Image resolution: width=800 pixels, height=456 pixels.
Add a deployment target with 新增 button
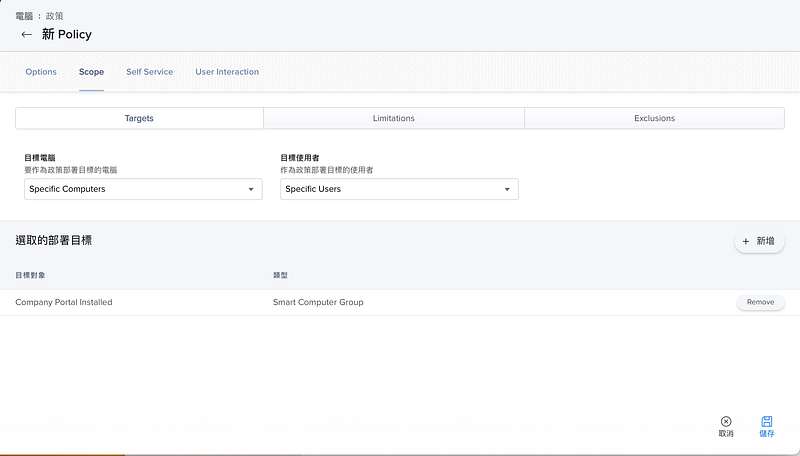tap(759, 241)
